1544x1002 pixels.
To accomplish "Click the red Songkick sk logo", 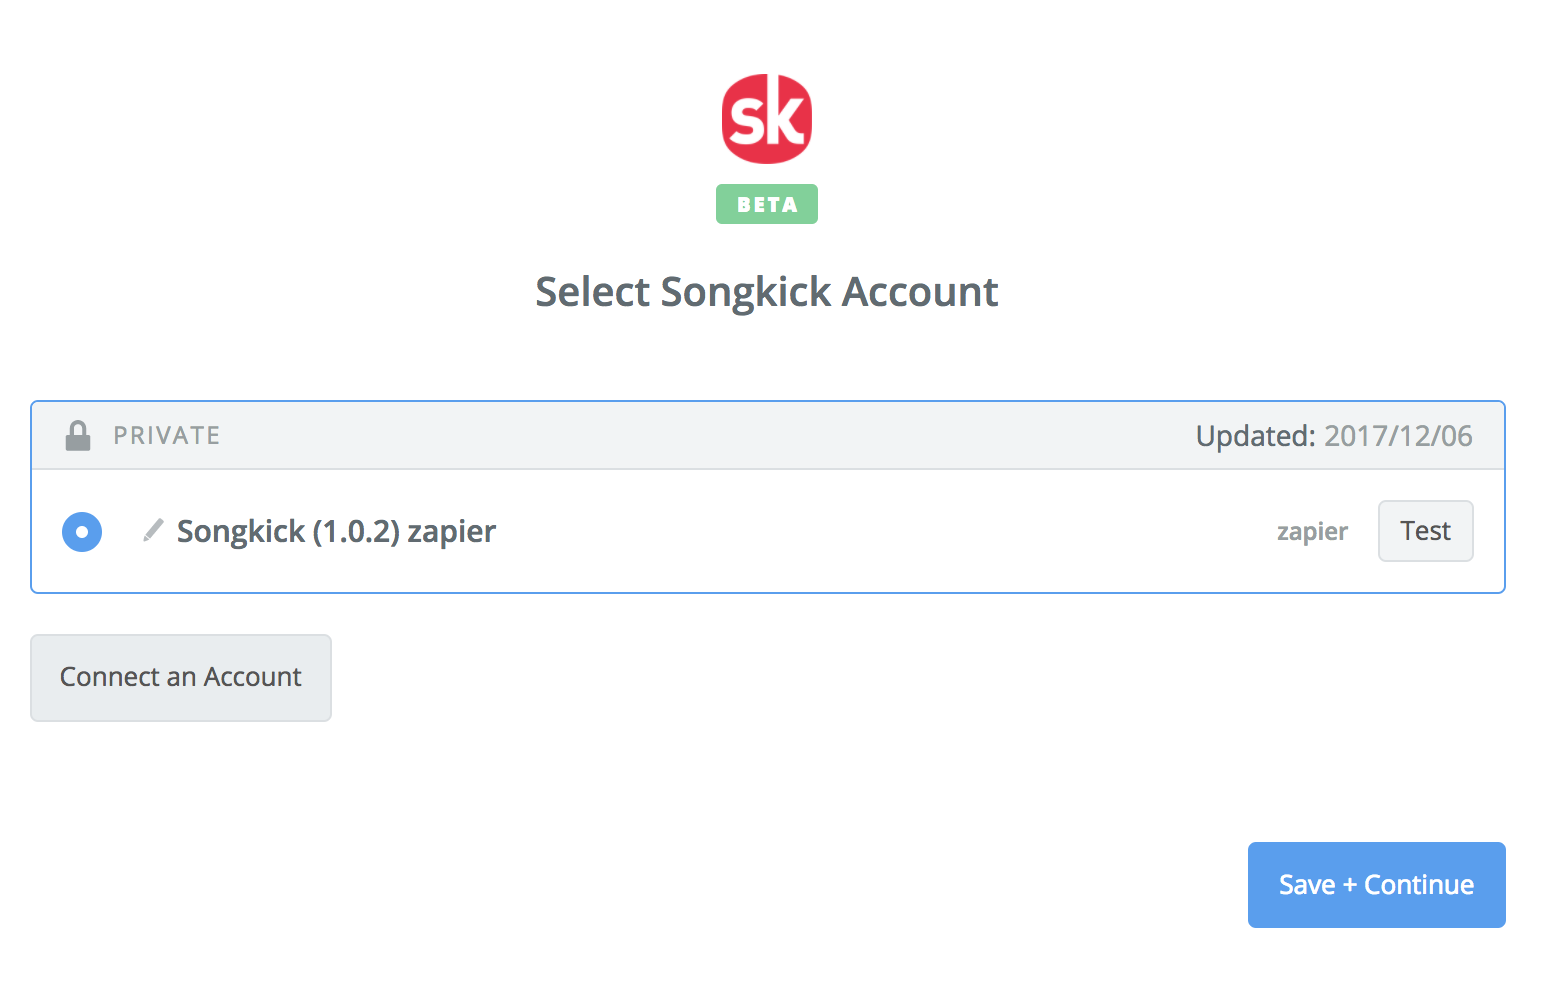I will tap(767, 119).
